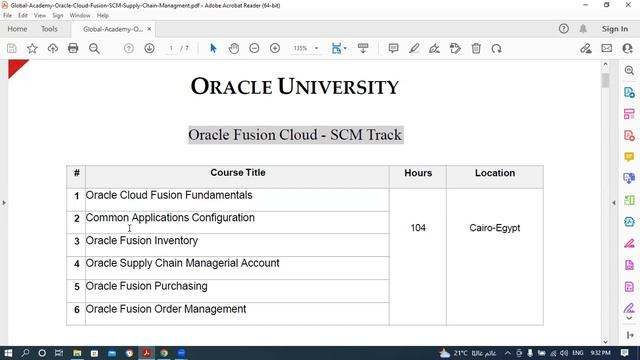
Task: Click the fill and sign pen icon
Action: pos(586,49)
